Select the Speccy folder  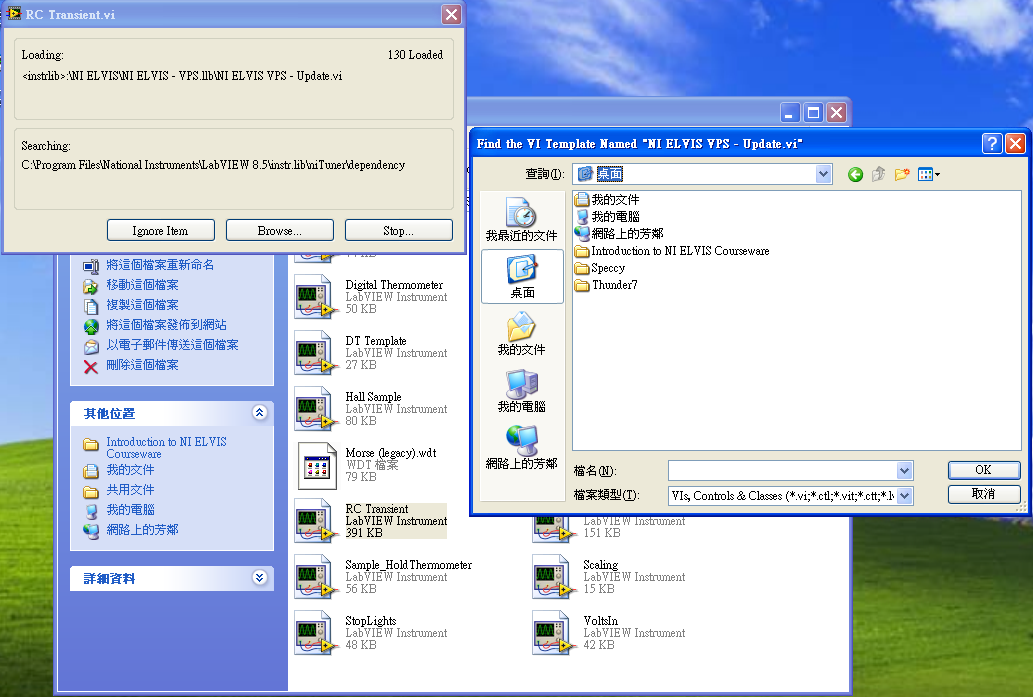coord(600,267)
